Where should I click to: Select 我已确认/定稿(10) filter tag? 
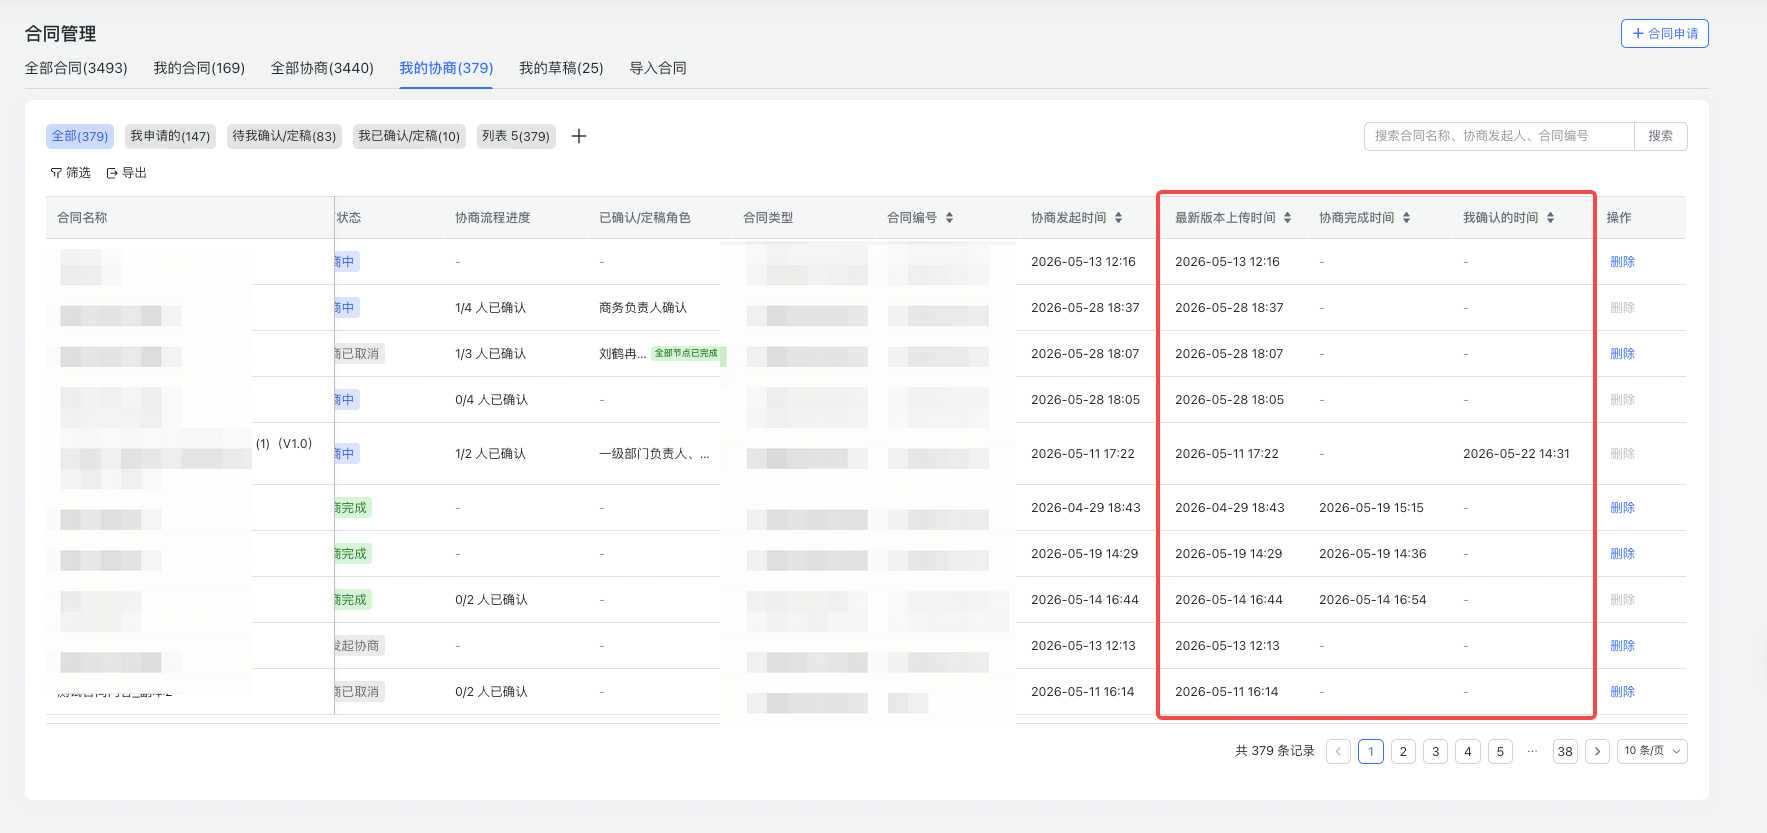tap(409, 136)
